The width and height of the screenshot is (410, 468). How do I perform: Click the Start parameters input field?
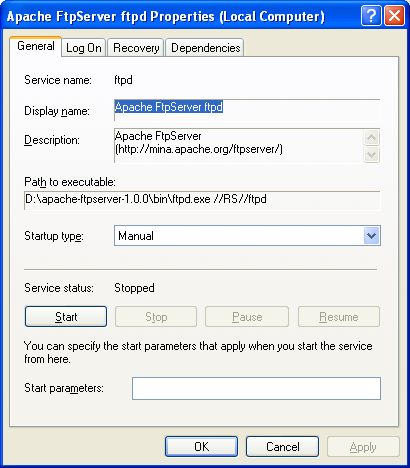tap(256, 388)
